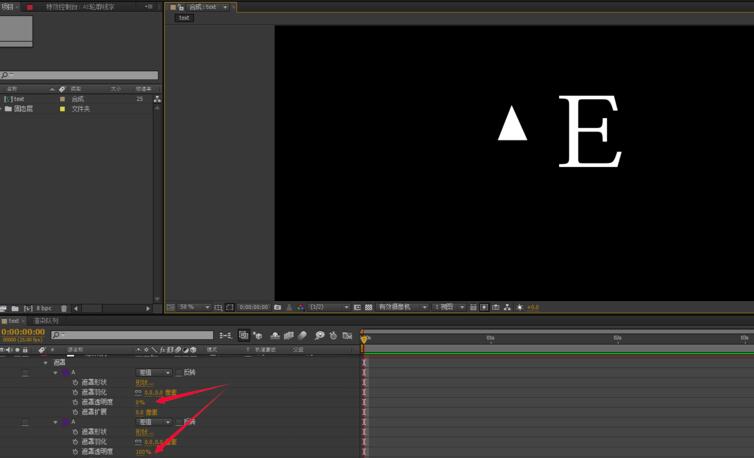The image size is (754, 458).
Task: Click the auto-keyframe stopwatch icon in timeline toolbar
Action: coord(333,335)
